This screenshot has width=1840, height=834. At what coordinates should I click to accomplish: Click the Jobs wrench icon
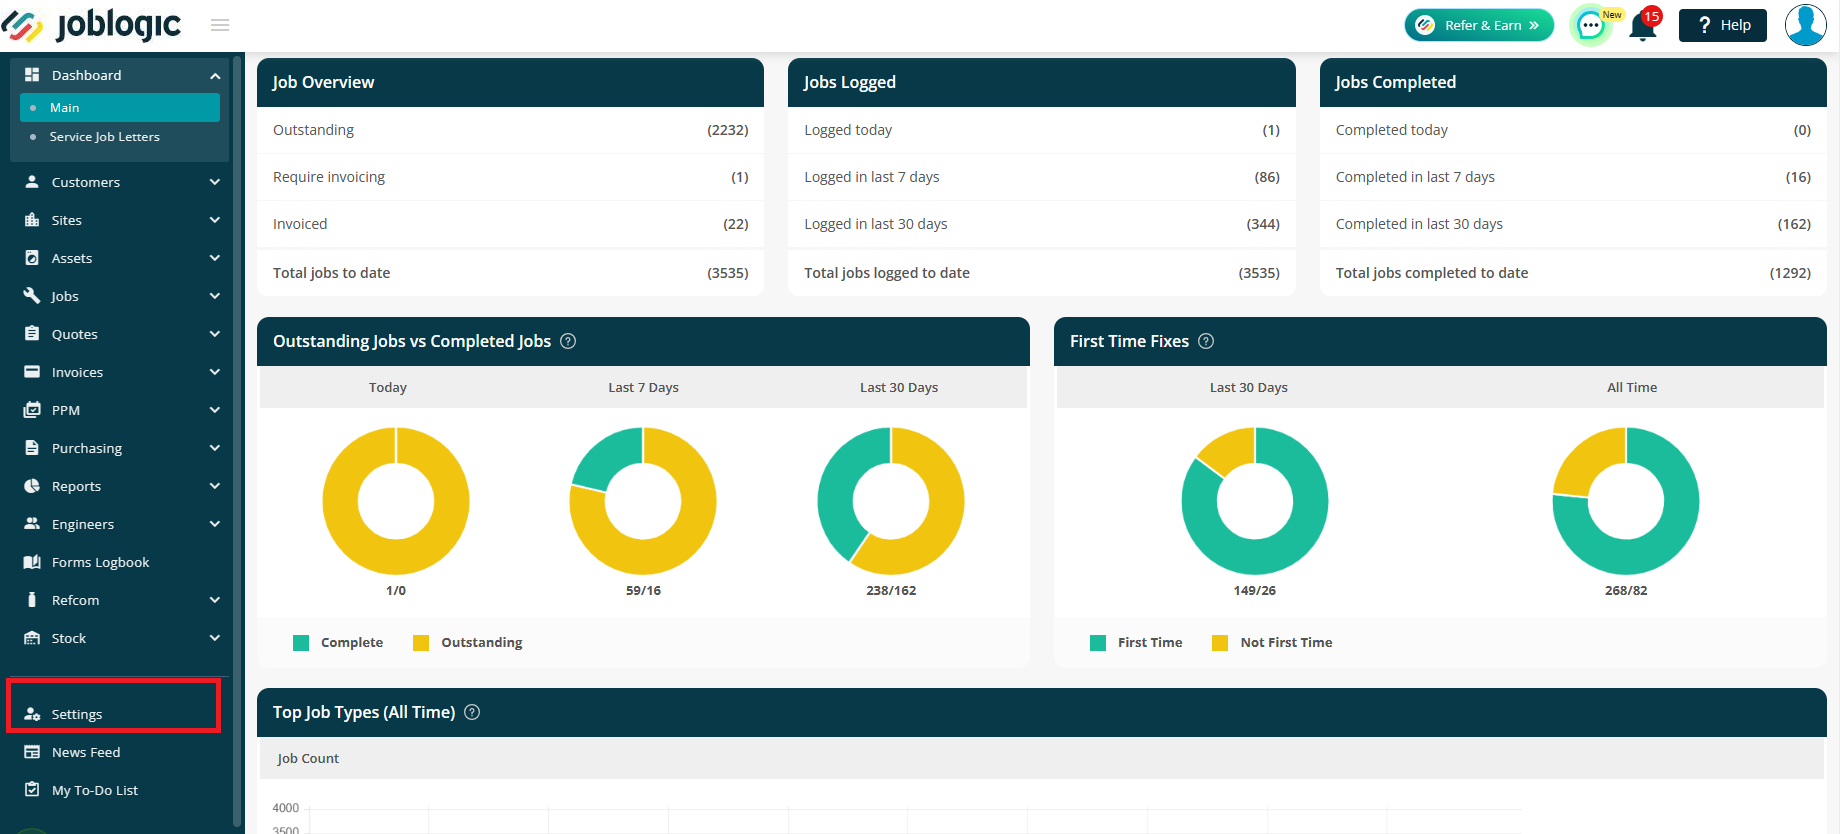pyautogui.click(x=32, y=296)
